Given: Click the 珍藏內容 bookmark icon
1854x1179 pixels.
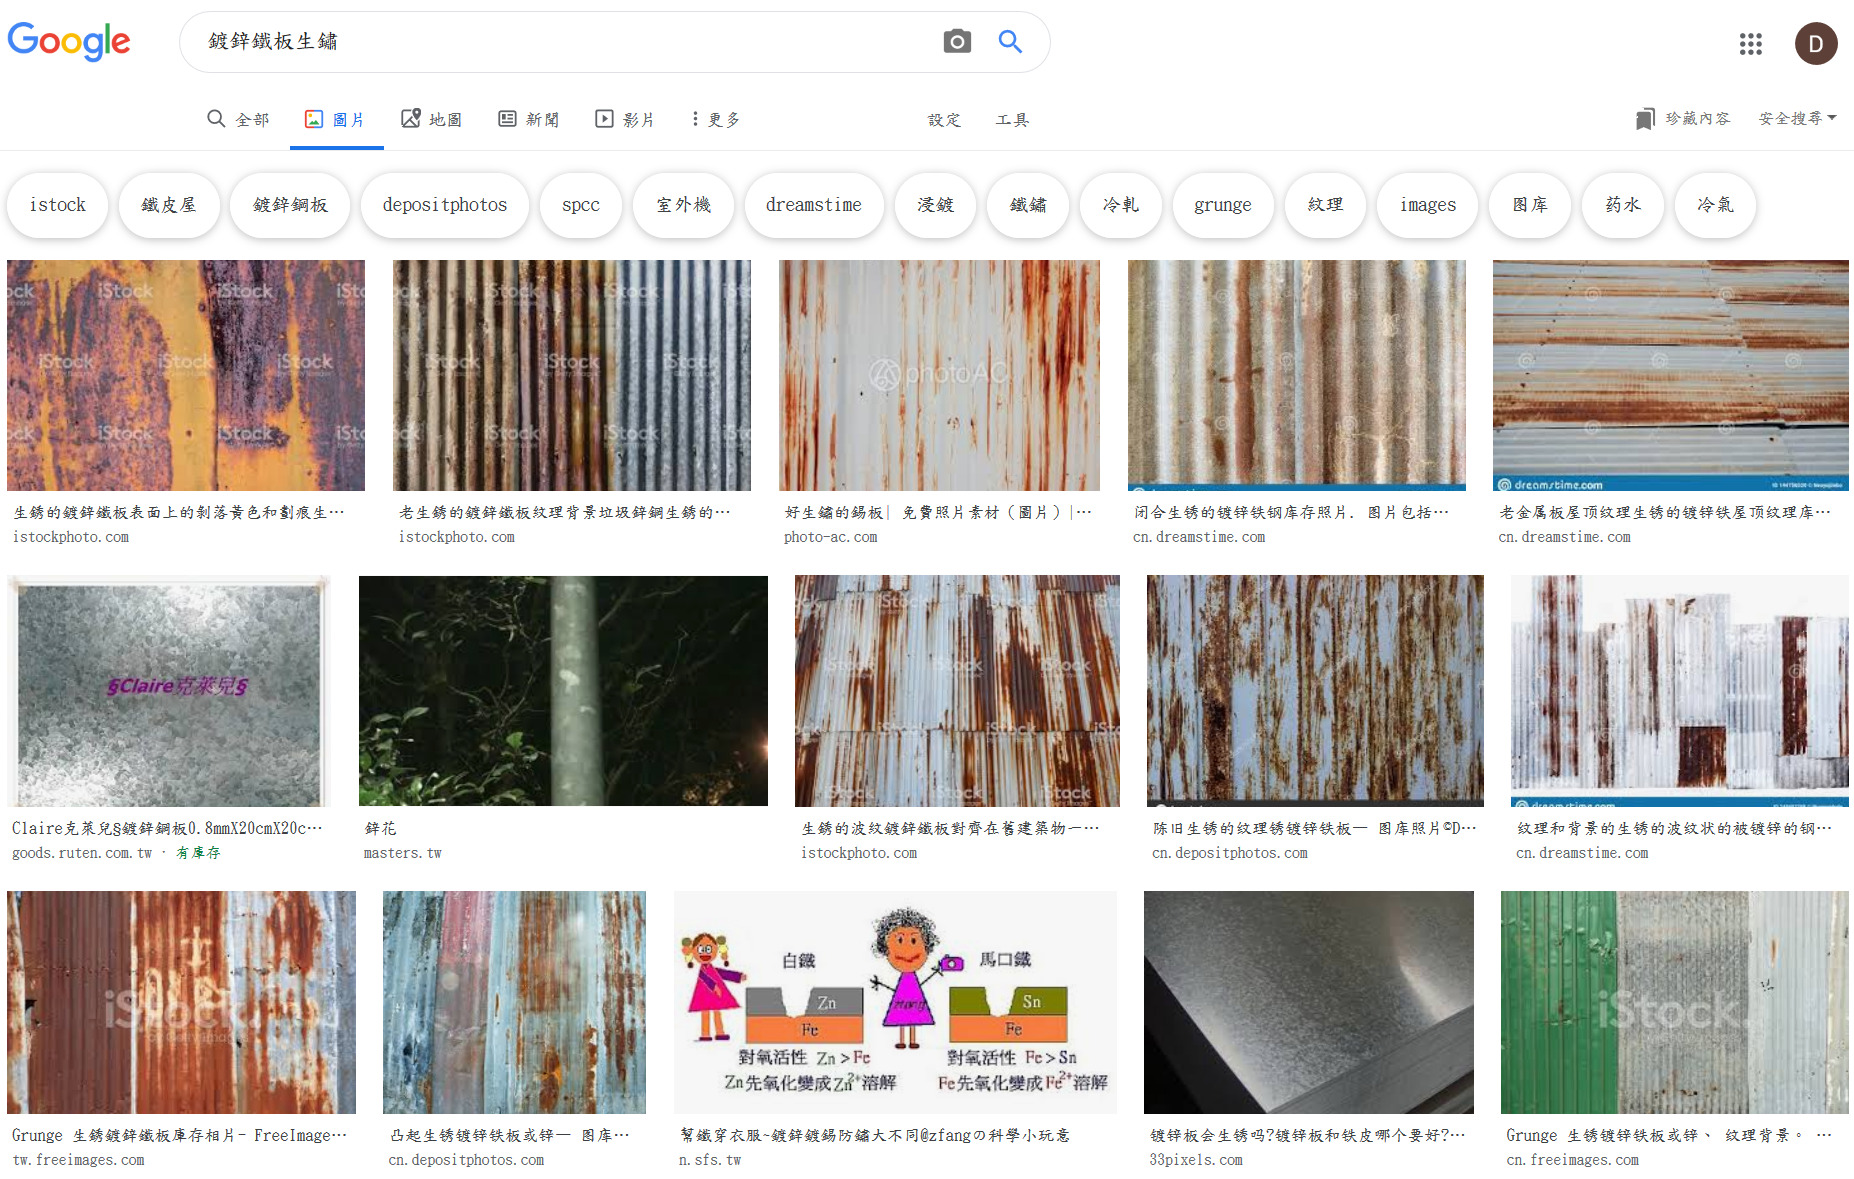Looking at the screenshot, I should pyautogui.click(x=1644, y=119).
